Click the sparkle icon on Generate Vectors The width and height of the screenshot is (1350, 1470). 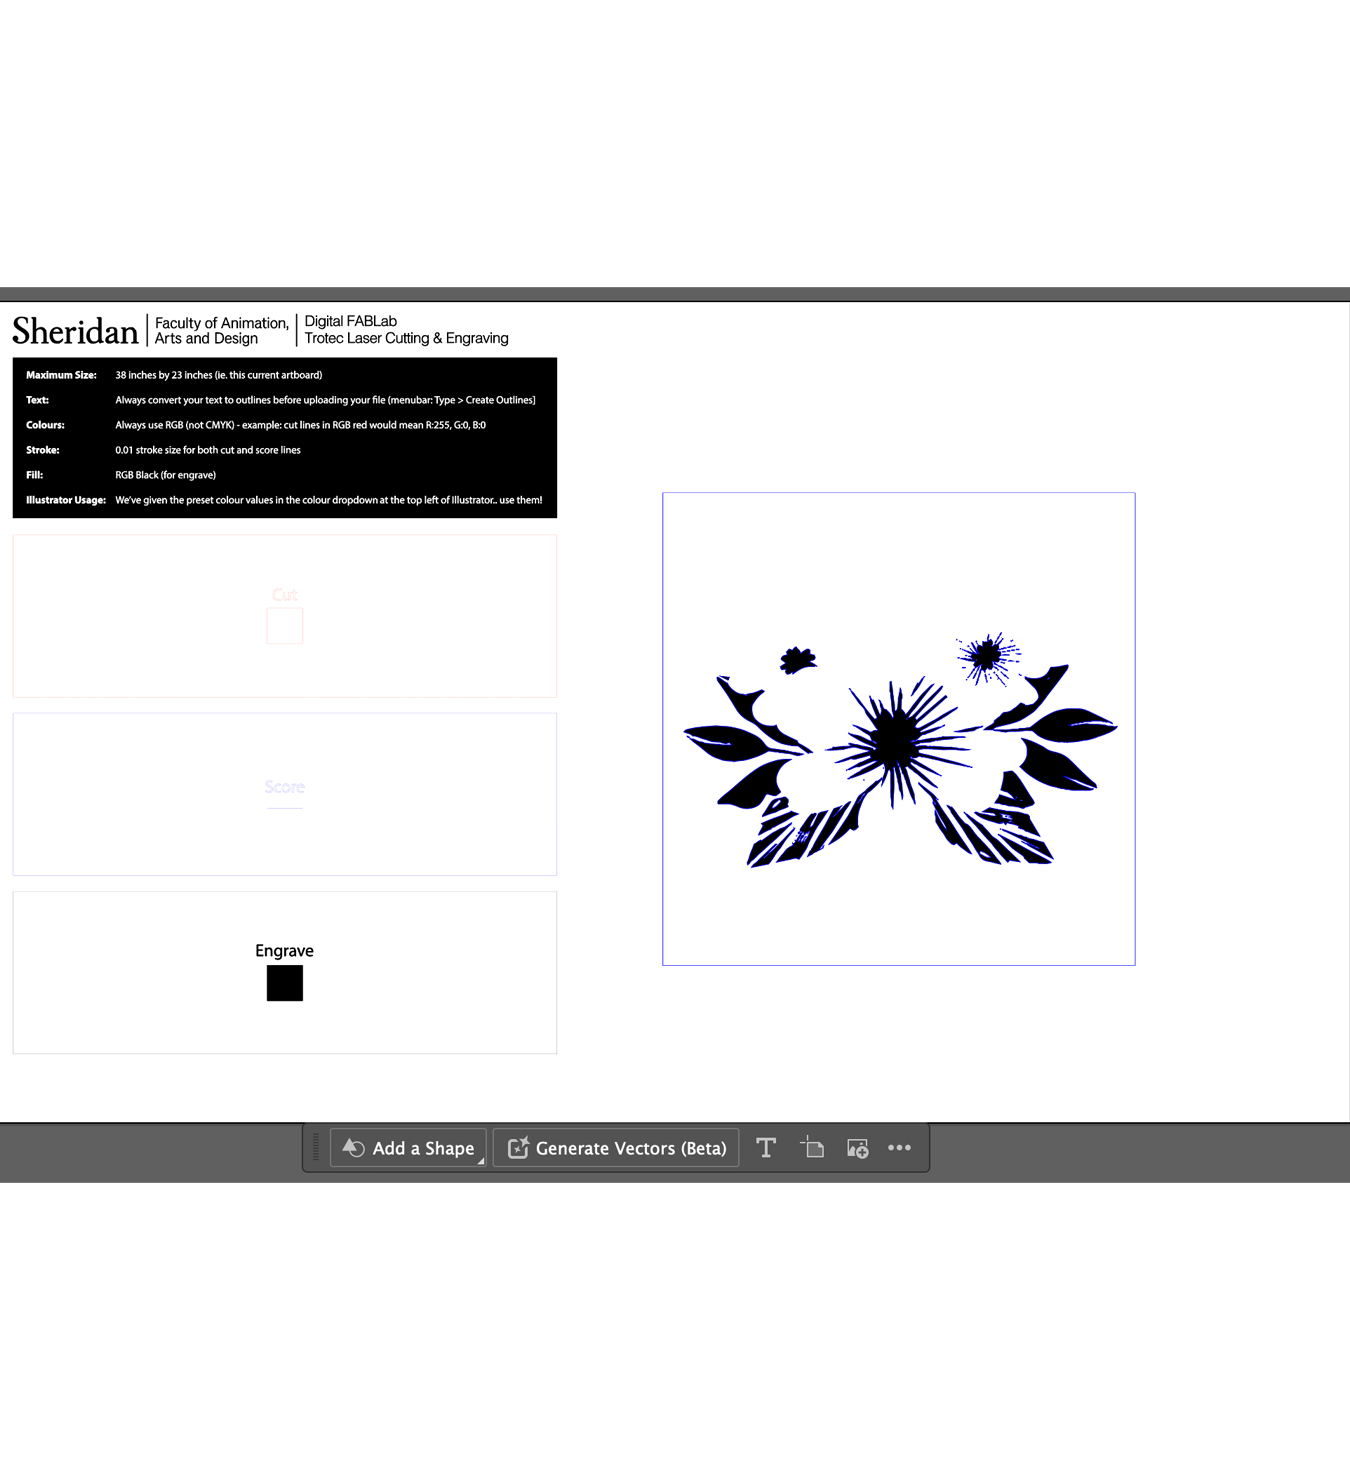(518, 1147)
